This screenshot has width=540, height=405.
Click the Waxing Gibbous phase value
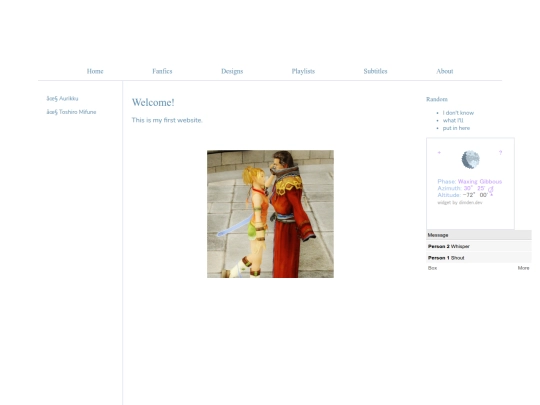(480, 181)
